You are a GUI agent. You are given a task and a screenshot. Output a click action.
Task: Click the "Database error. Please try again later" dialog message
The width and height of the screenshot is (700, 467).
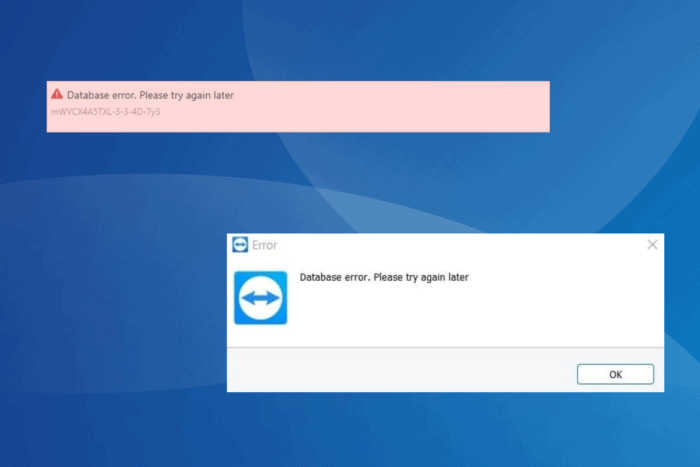pyautogui.click(x=384, y=277)
